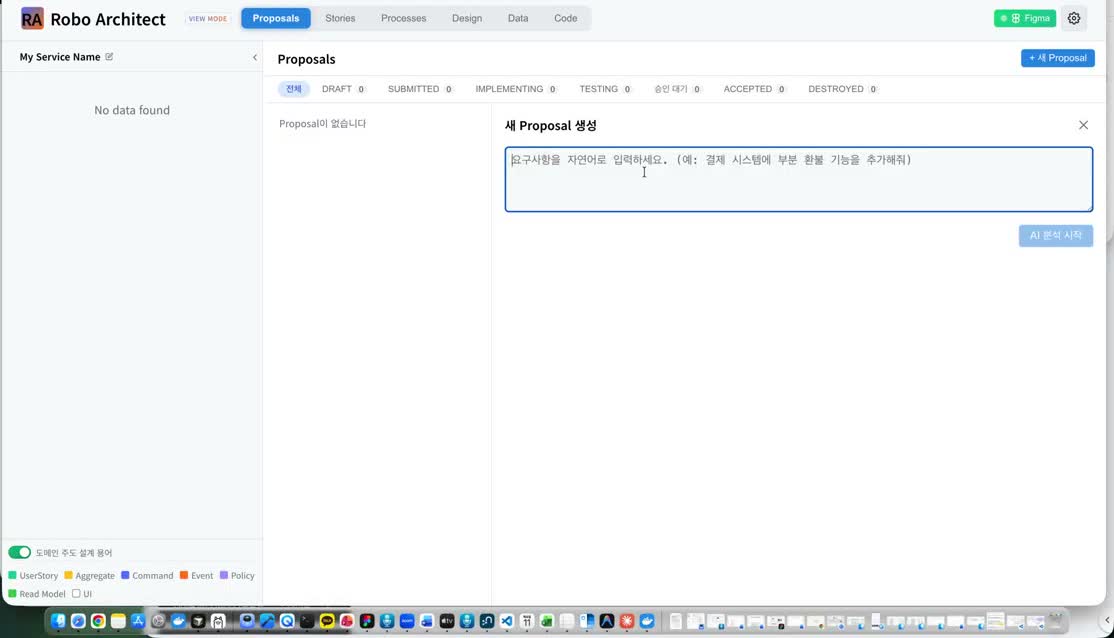Check the UI legend checkbox

[76, 593]
